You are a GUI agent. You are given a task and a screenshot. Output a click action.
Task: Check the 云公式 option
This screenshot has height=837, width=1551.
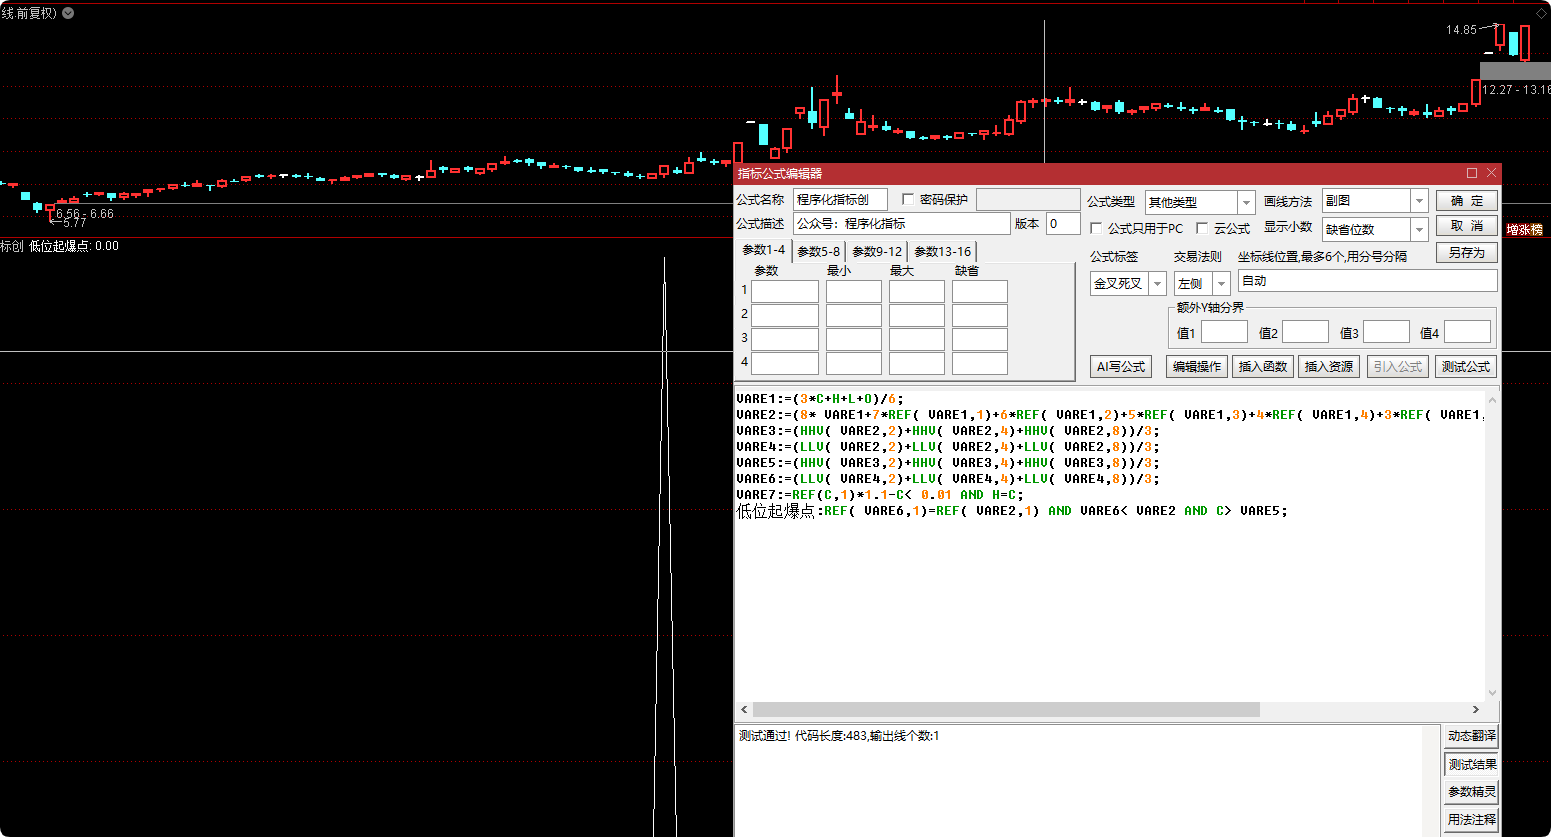[x=1202, y=229]
